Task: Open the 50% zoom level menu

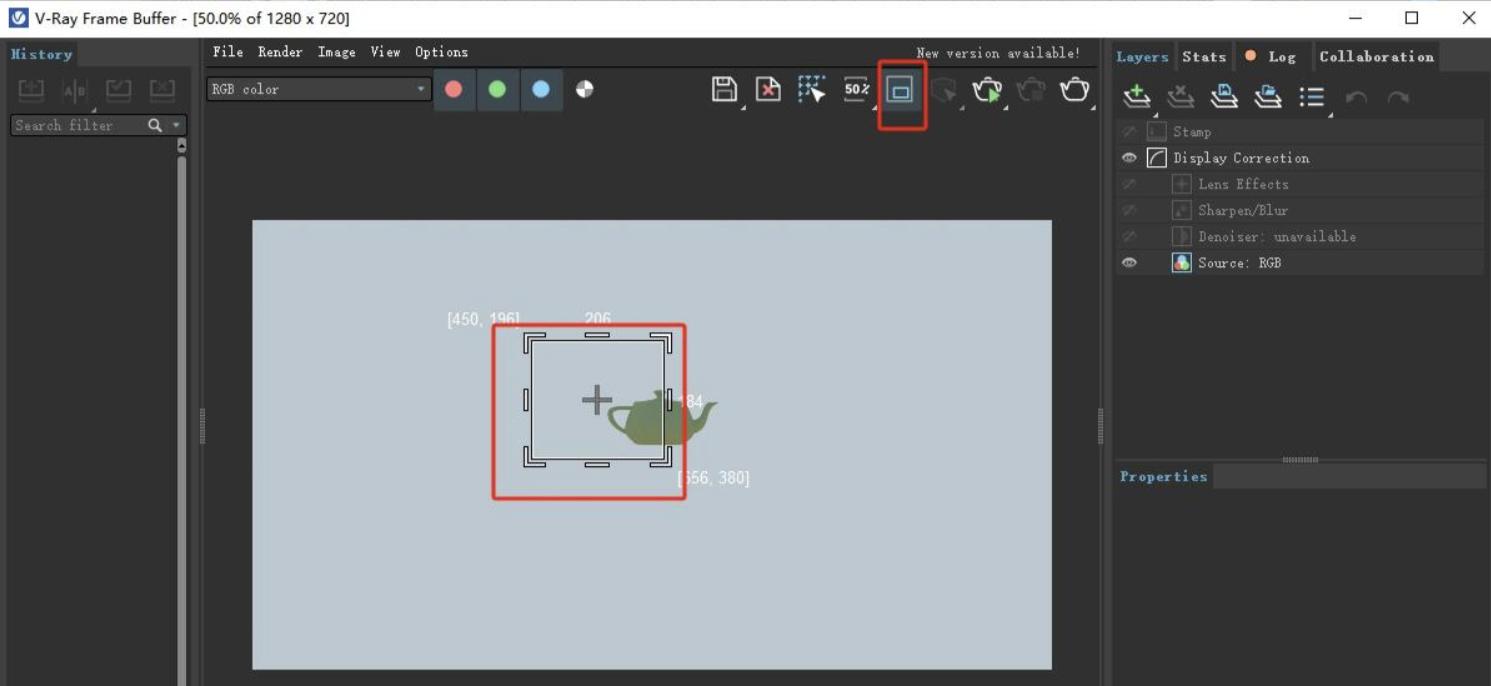Action: (x=856, y=89)
